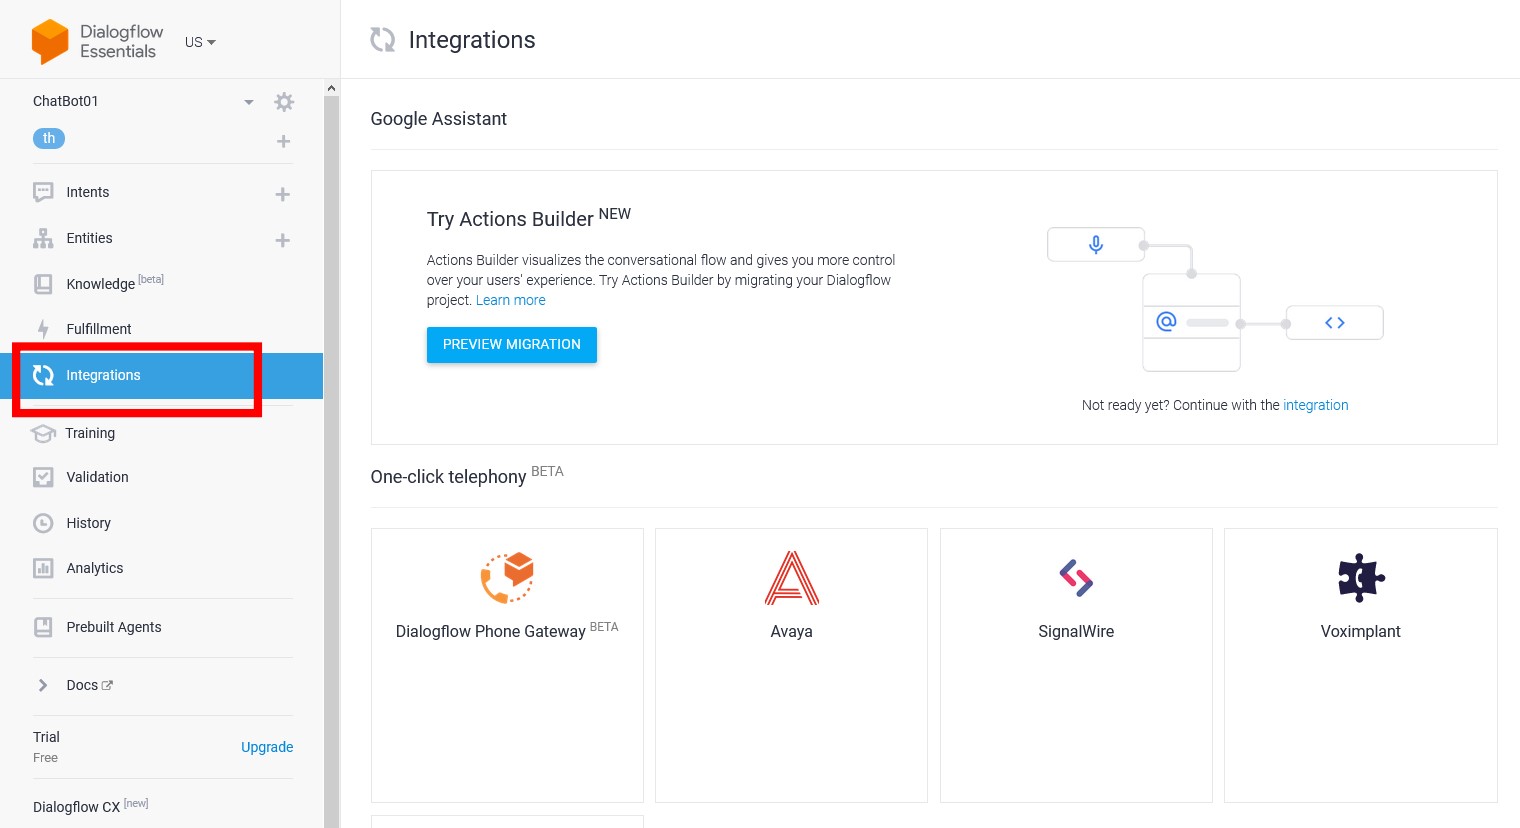The height and width of the screenshot is (828, 1520).
Task: Select the 'th' language badge
Action: (49, 139)
